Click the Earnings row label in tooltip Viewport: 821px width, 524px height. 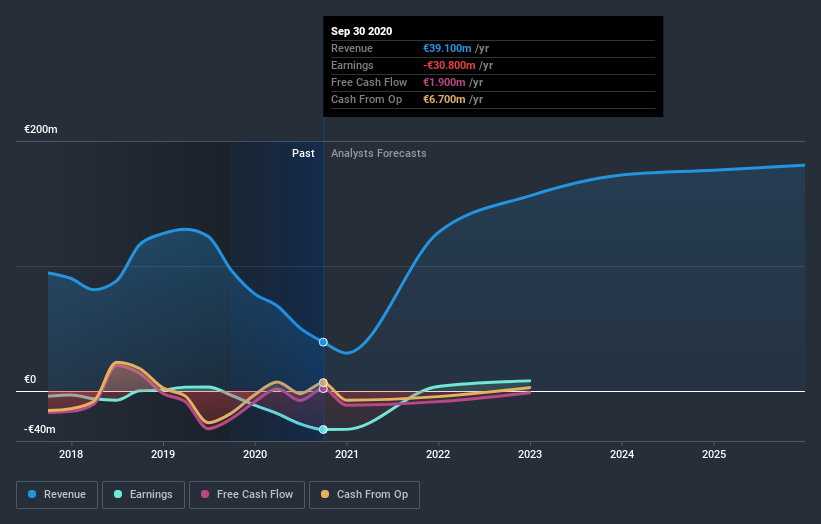(352, 65)
